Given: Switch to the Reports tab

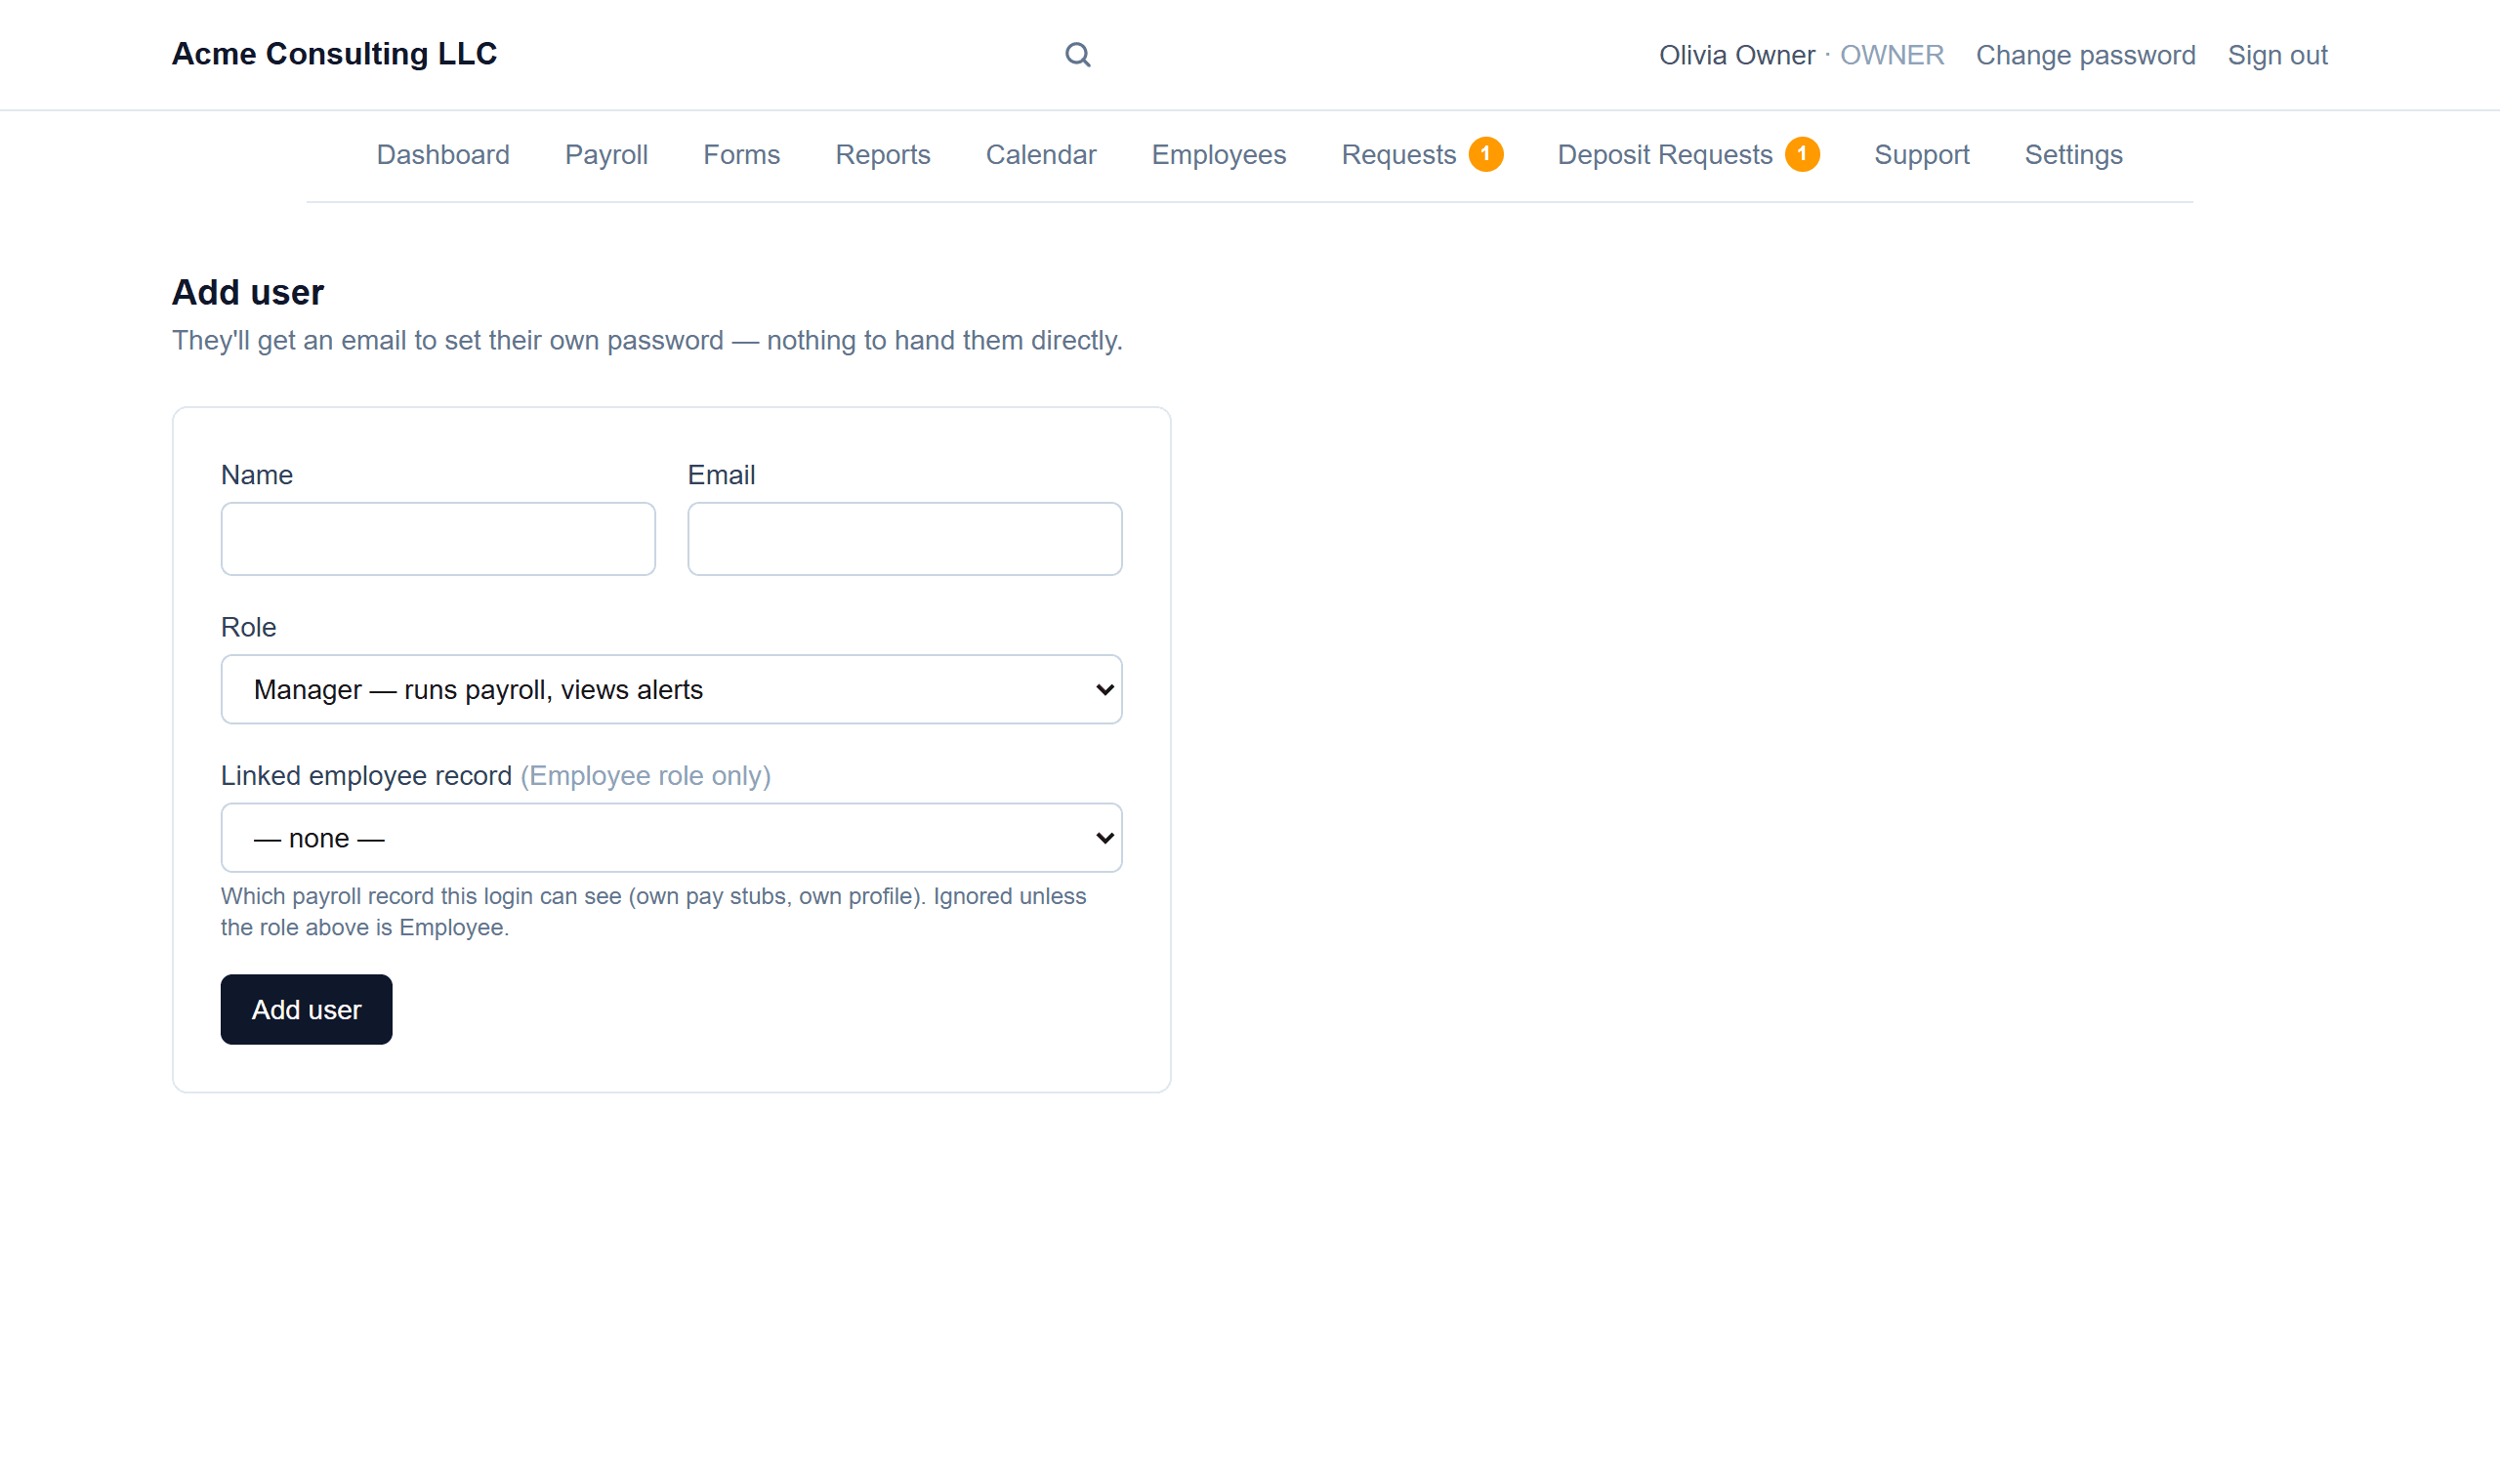Looking at the screenshot, I should click(883, 155).
